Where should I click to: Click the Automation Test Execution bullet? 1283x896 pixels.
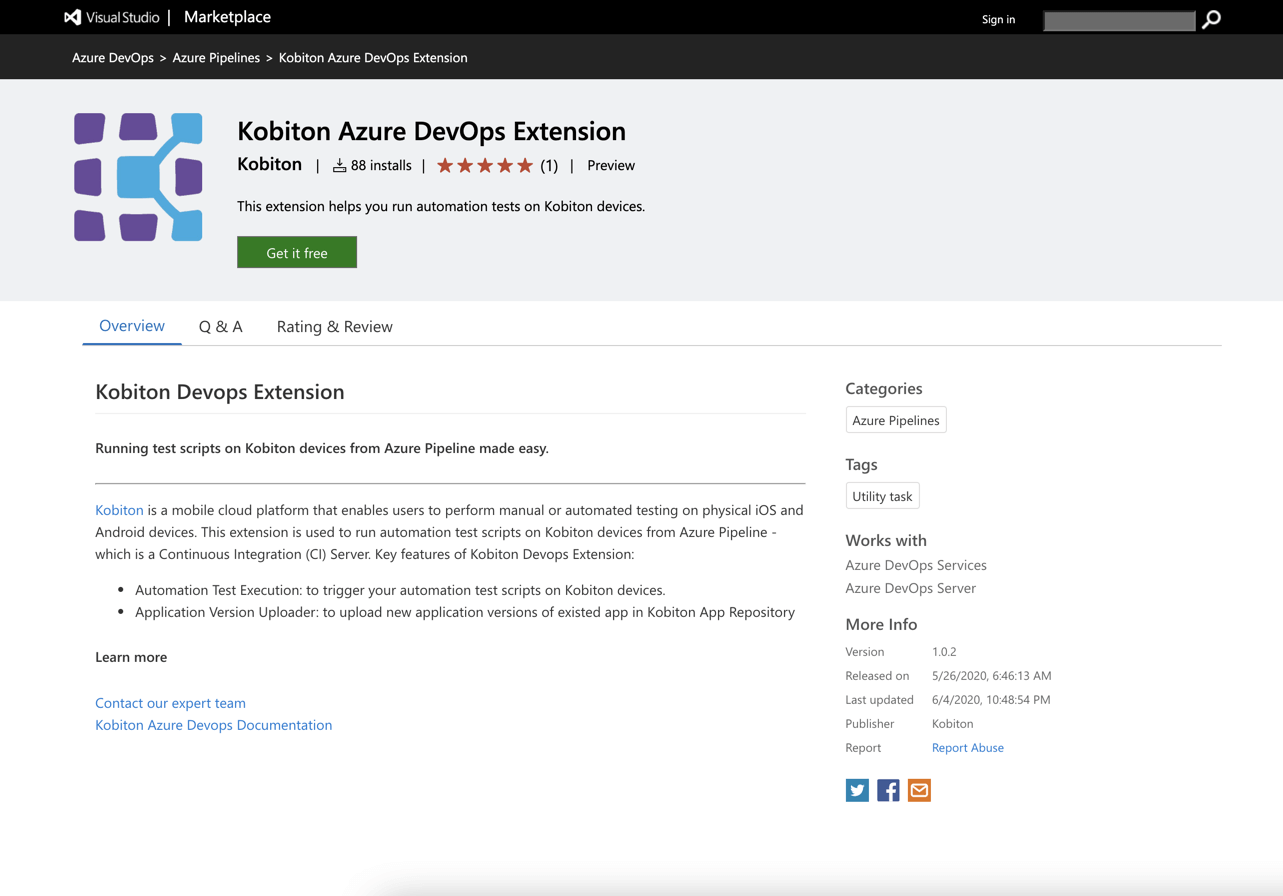400,590
